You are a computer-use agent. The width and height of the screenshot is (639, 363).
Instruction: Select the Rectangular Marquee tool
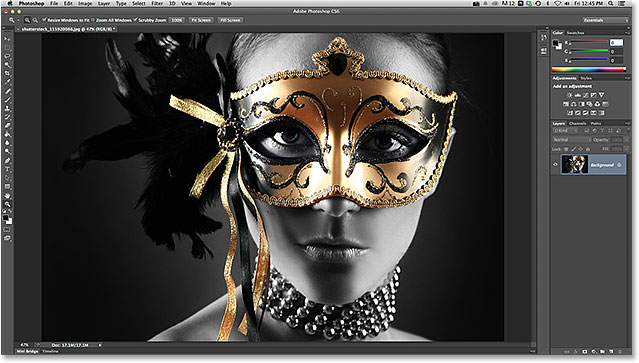[7, 48]
